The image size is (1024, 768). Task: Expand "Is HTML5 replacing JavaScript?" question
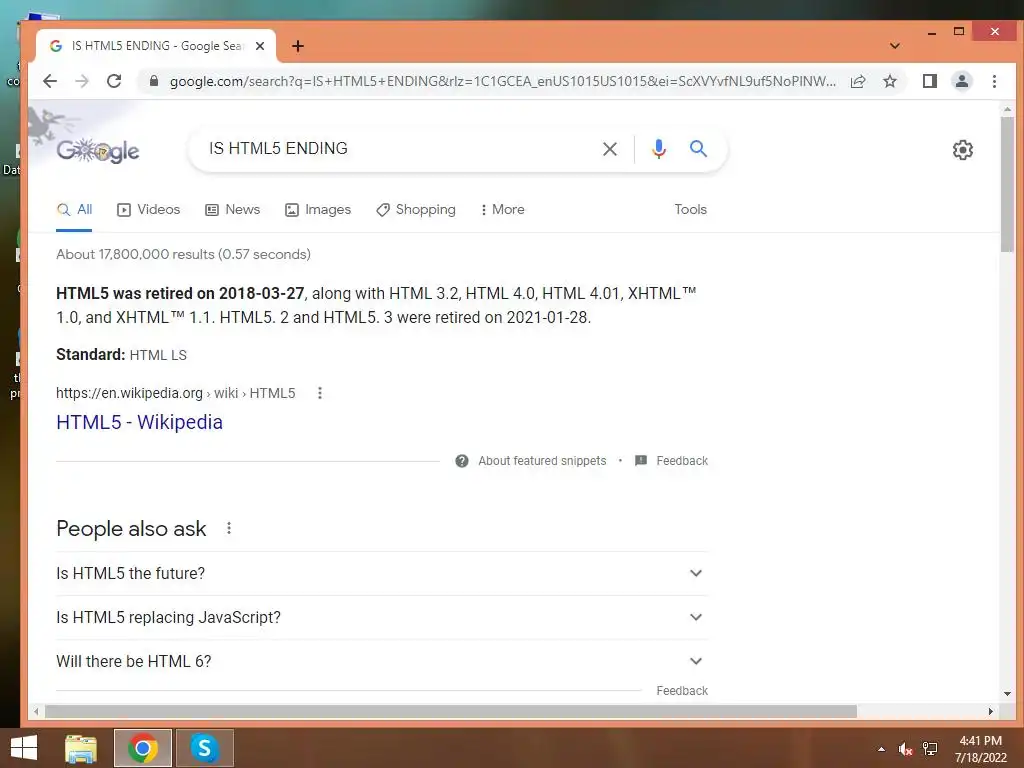[x=382, y=618]
